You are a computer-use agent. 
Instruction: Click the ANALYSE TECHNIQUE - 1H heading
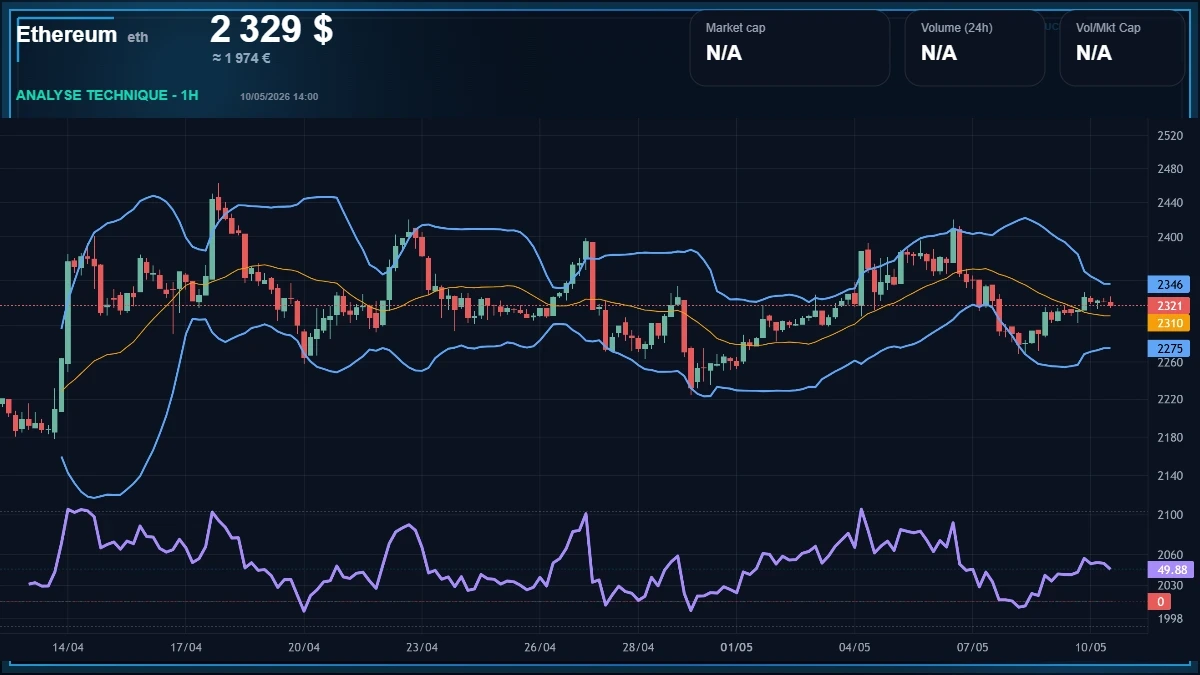click(x=107, y=95)
